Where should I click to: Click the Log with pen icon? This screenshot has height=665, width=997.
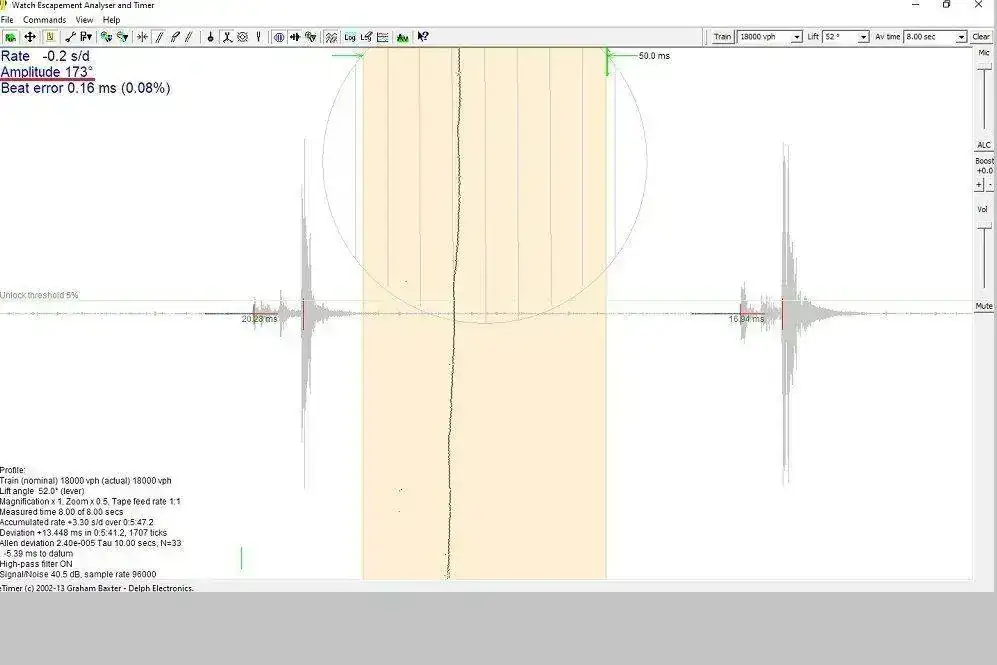(366, 37)
